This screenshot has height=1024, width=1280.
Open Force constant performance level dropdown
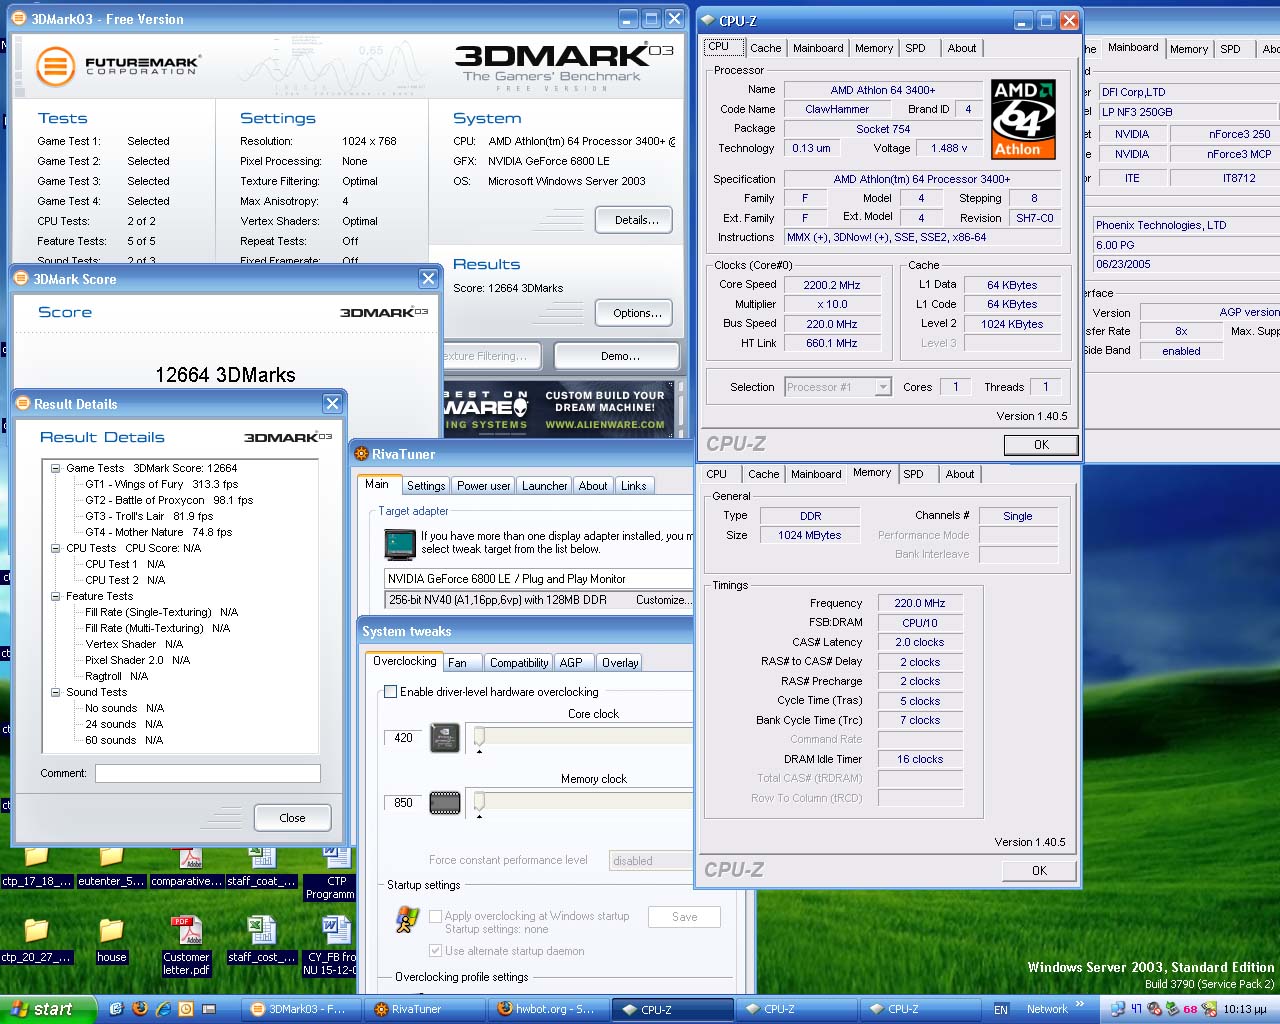(651, 861)
